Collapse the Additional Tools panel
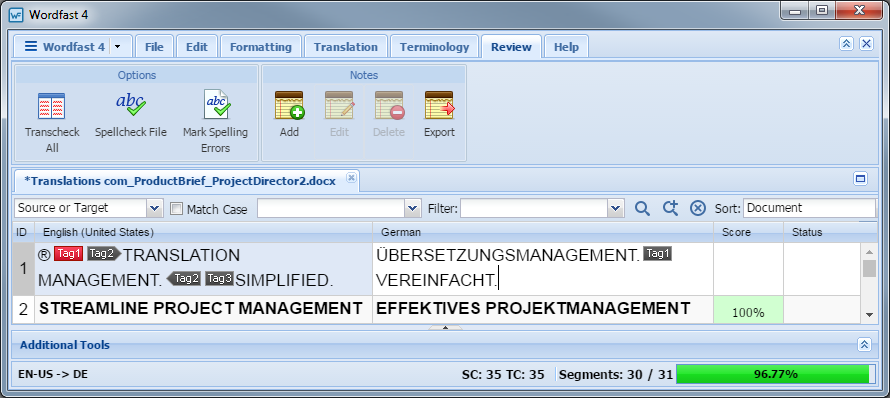The height and width of the screenshot is (398, 890). (864, 344)
